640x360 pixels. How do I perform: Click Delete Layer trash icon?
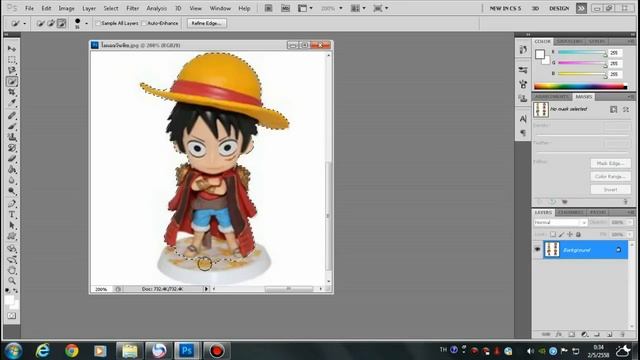coord(623,334)
